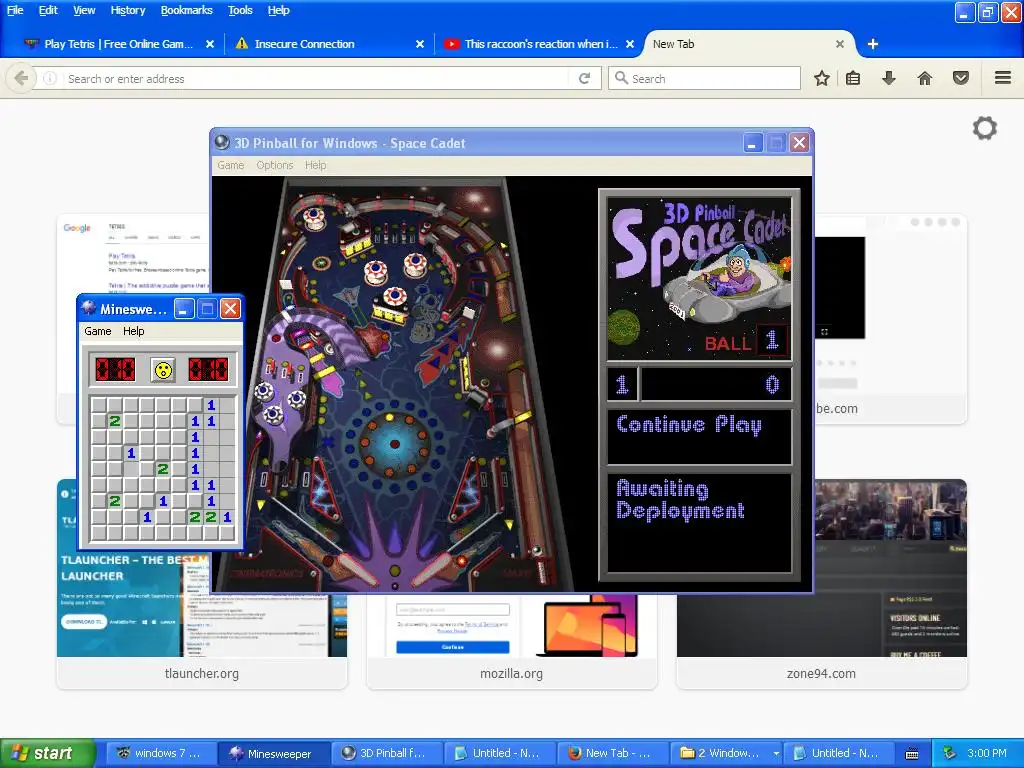Open Firefox Tools menu
This screenshot has width=1024, height=768.
(x=240, y=10)
